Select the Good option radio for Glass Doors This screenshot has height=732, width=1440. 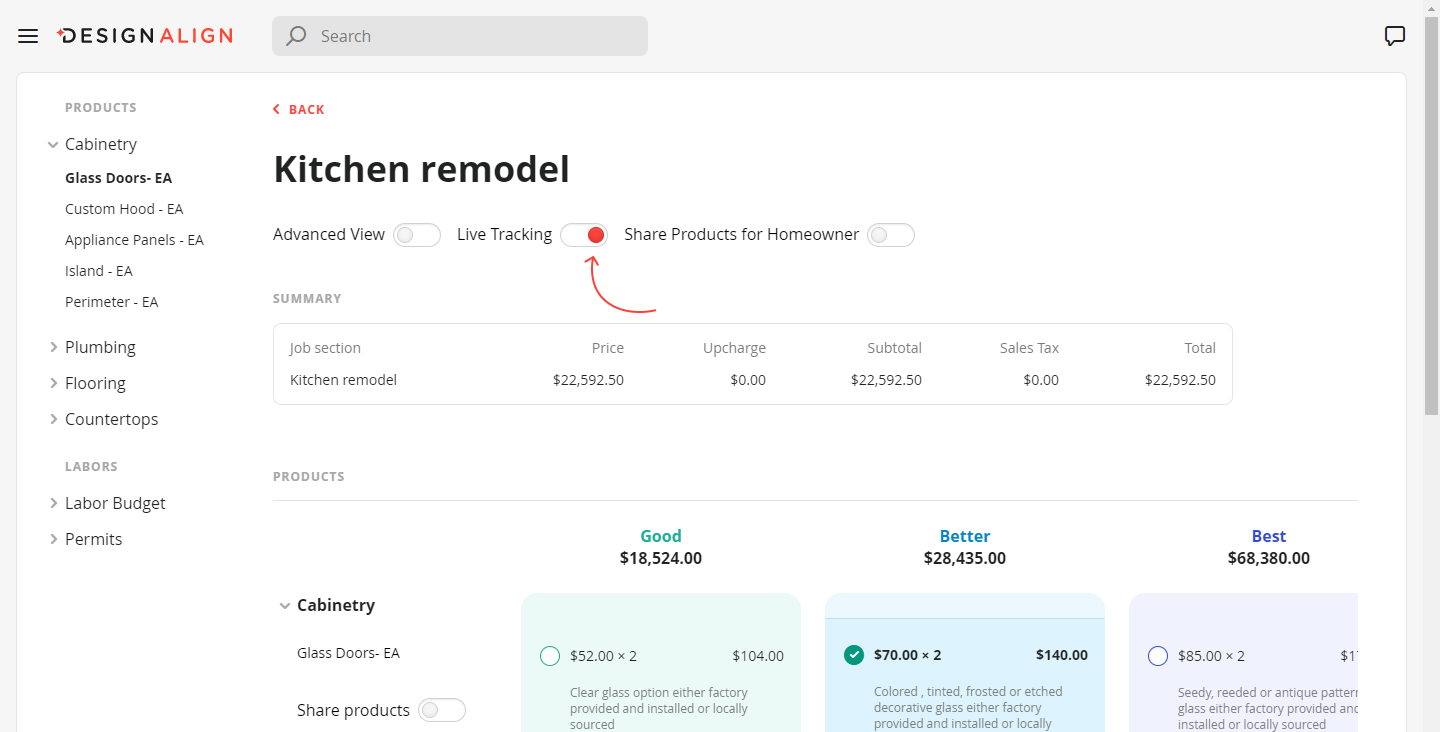coord(549,656)
